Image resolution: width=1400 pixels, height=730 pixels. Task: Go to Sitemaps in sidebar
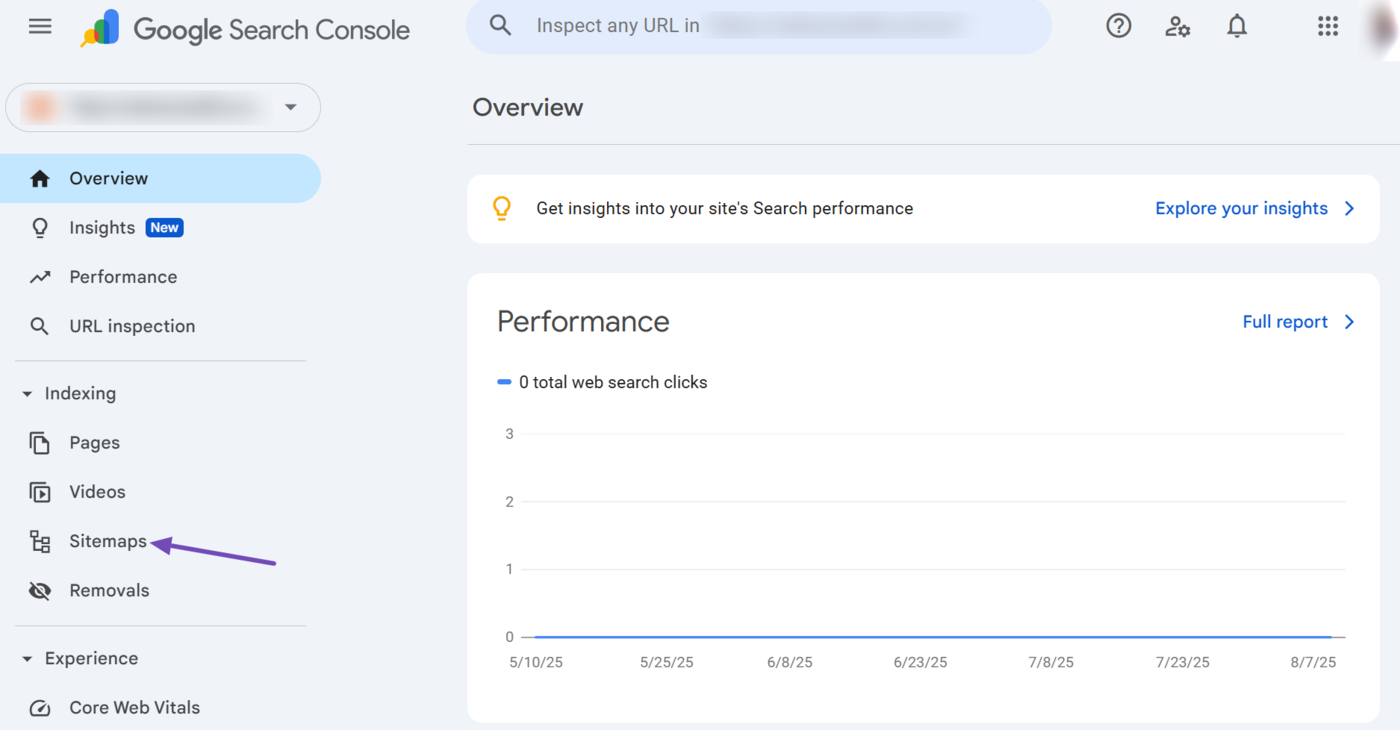pos(107,542)
